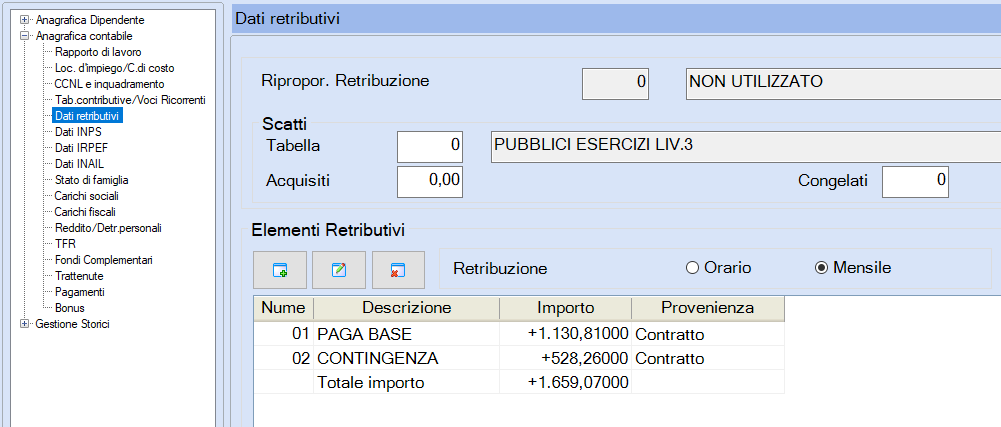Image resolution: width=1001 pixels, height=427 pixels.
Task: Open Dati INAIL section
Action: click(x=79, y=164)
